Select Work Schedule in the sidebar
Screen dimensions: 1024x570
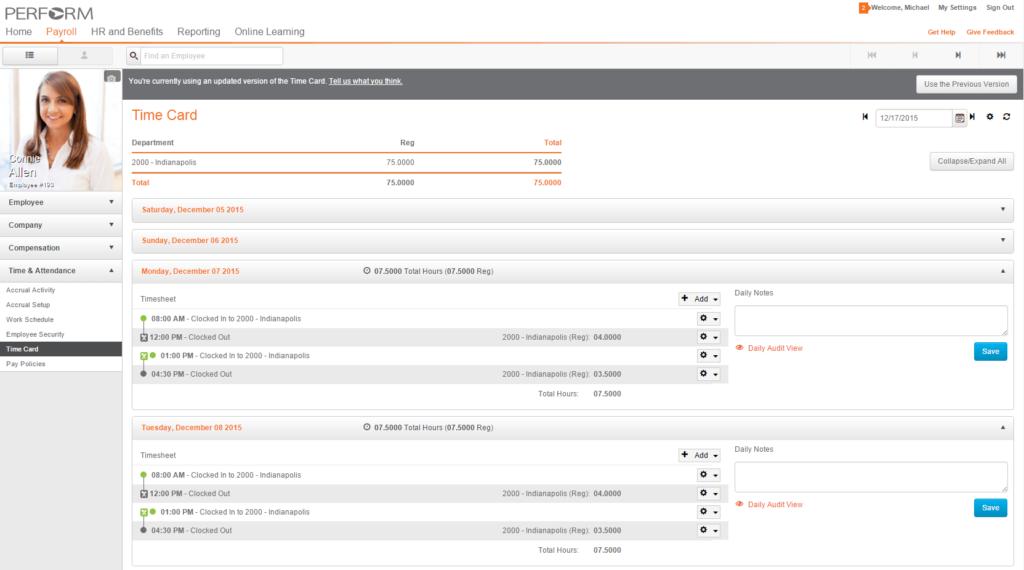point(29,319)
